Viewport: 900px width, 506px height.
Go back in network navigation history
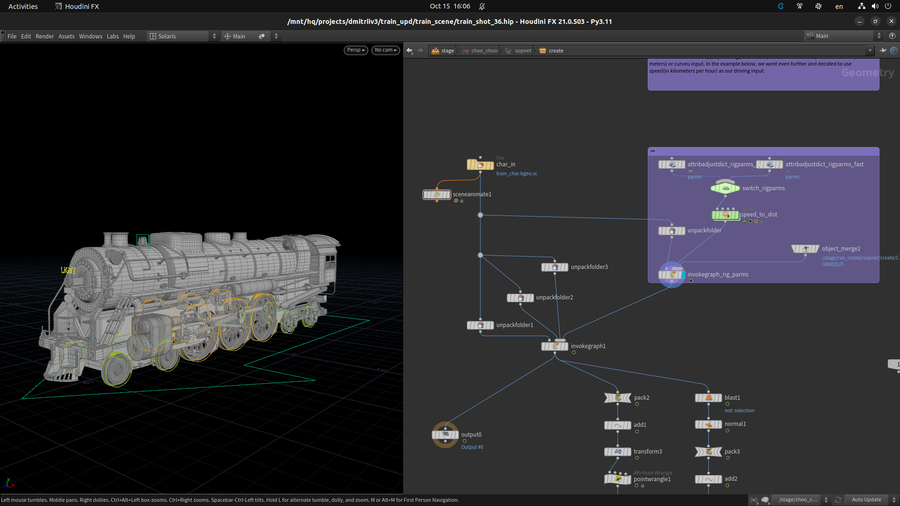click(409, 50)
